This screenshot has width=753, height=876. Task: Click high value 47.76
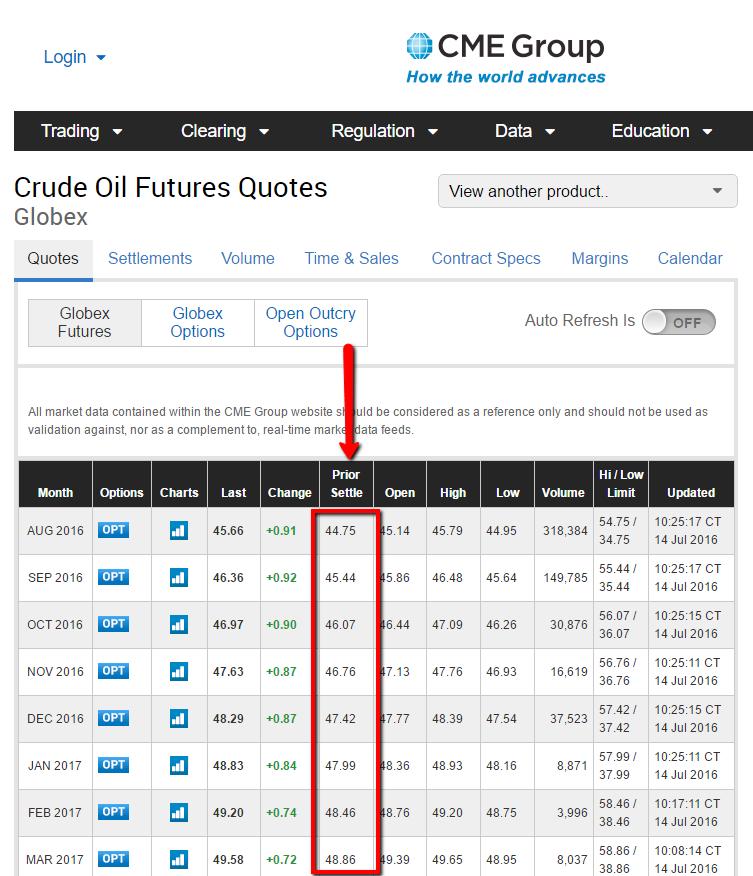pyautogui.click(x=447, y=672)
